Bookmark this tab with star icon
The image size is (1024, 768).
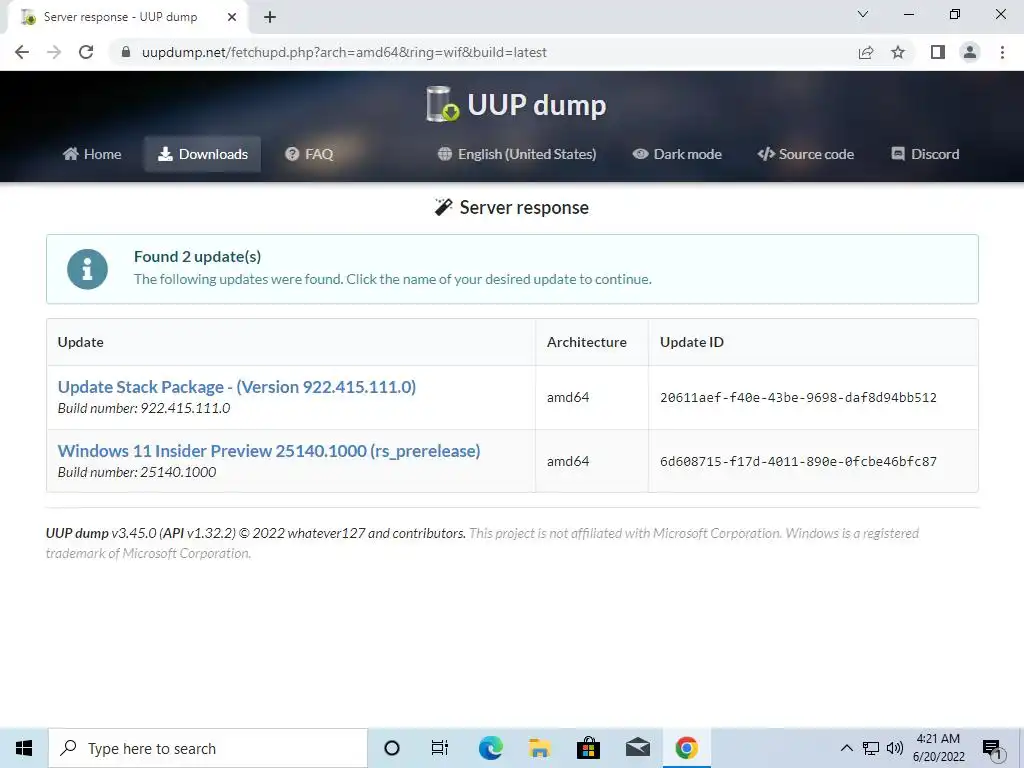click(898, 52)
